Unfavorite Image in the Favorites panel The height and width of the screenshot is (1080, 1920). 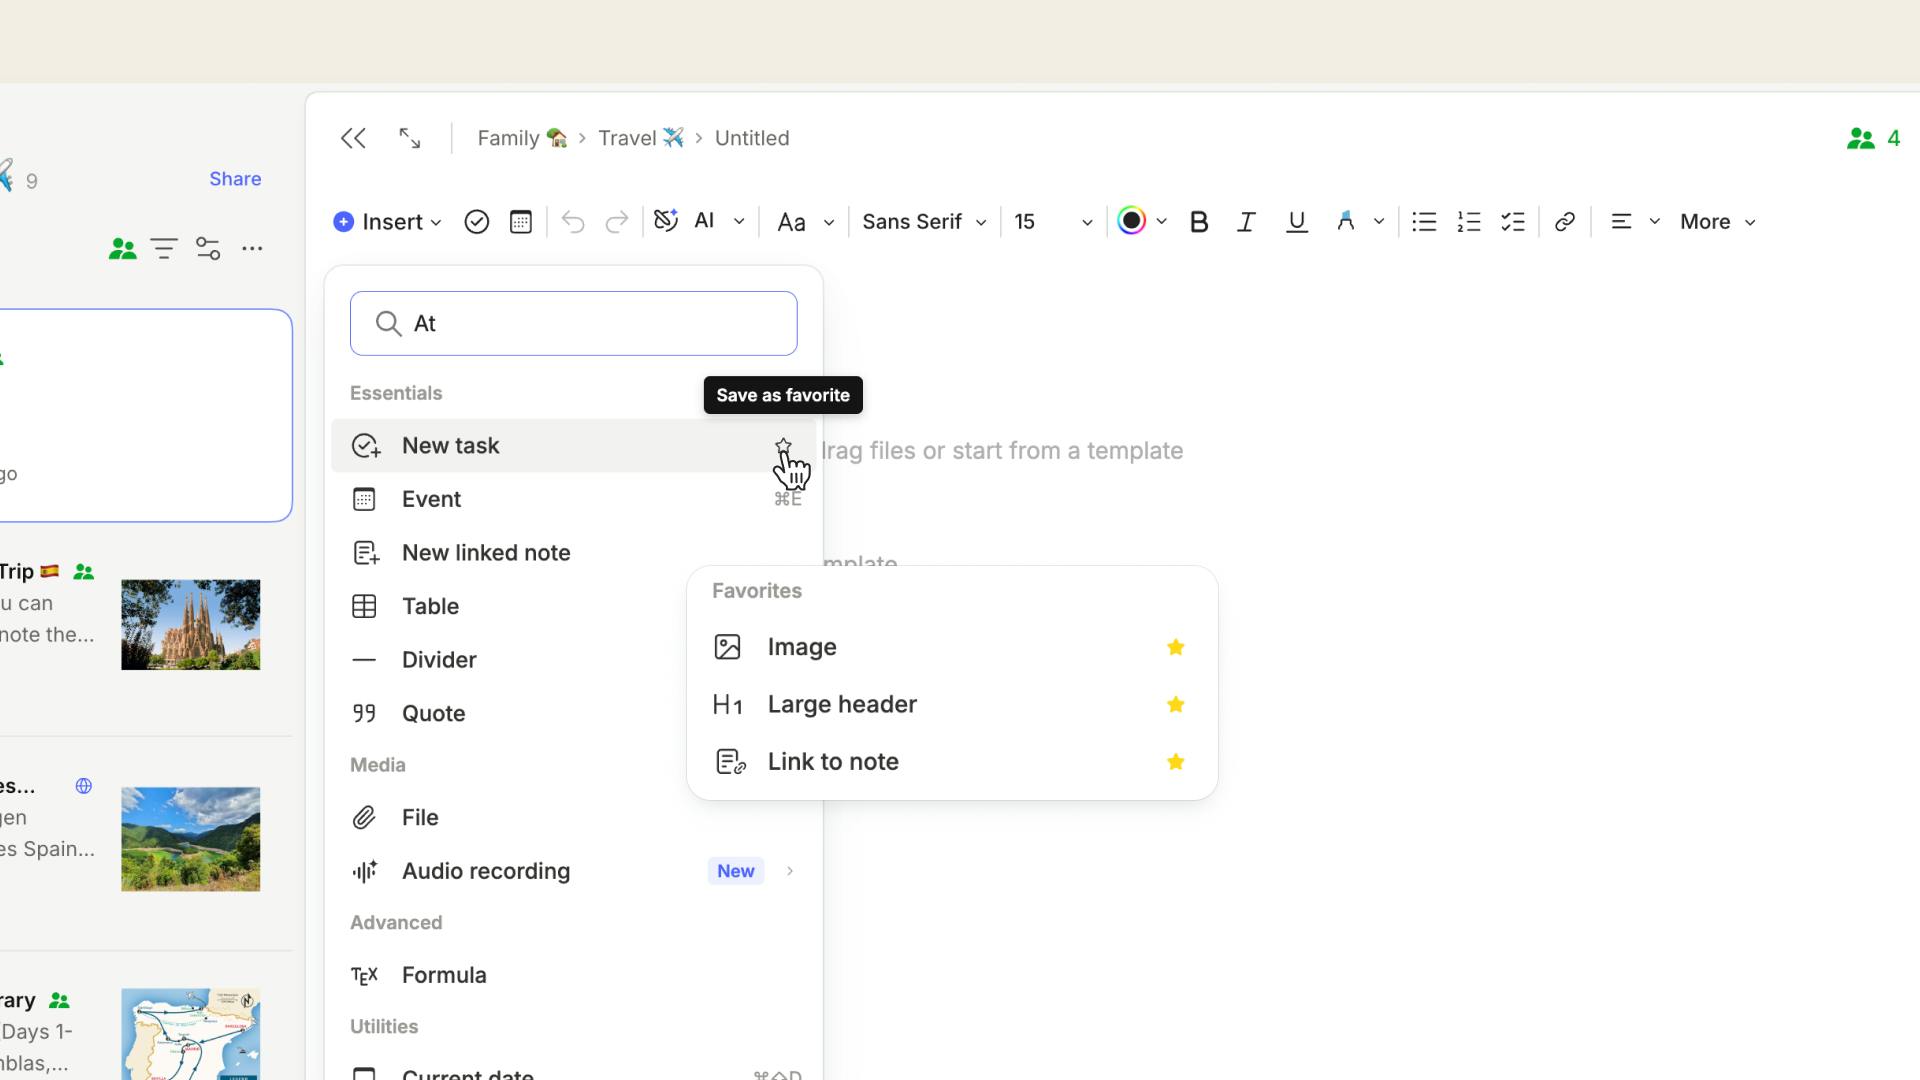tap(1176, 647)
